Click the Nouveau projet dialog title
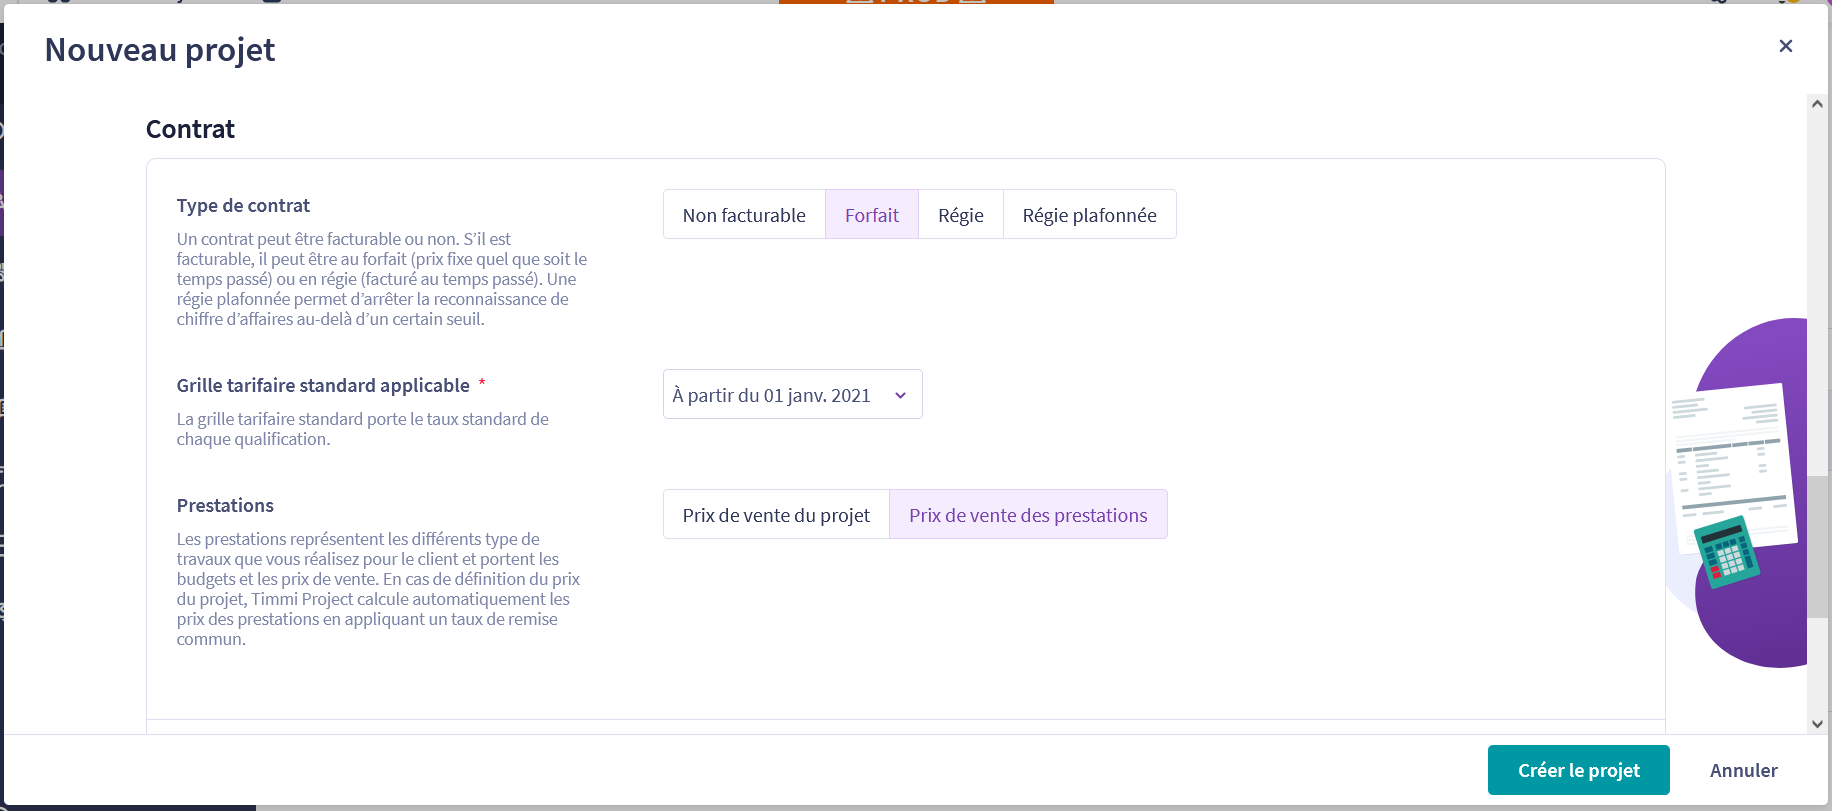This screenshot has width=1832, height=811. click(160, 50)
